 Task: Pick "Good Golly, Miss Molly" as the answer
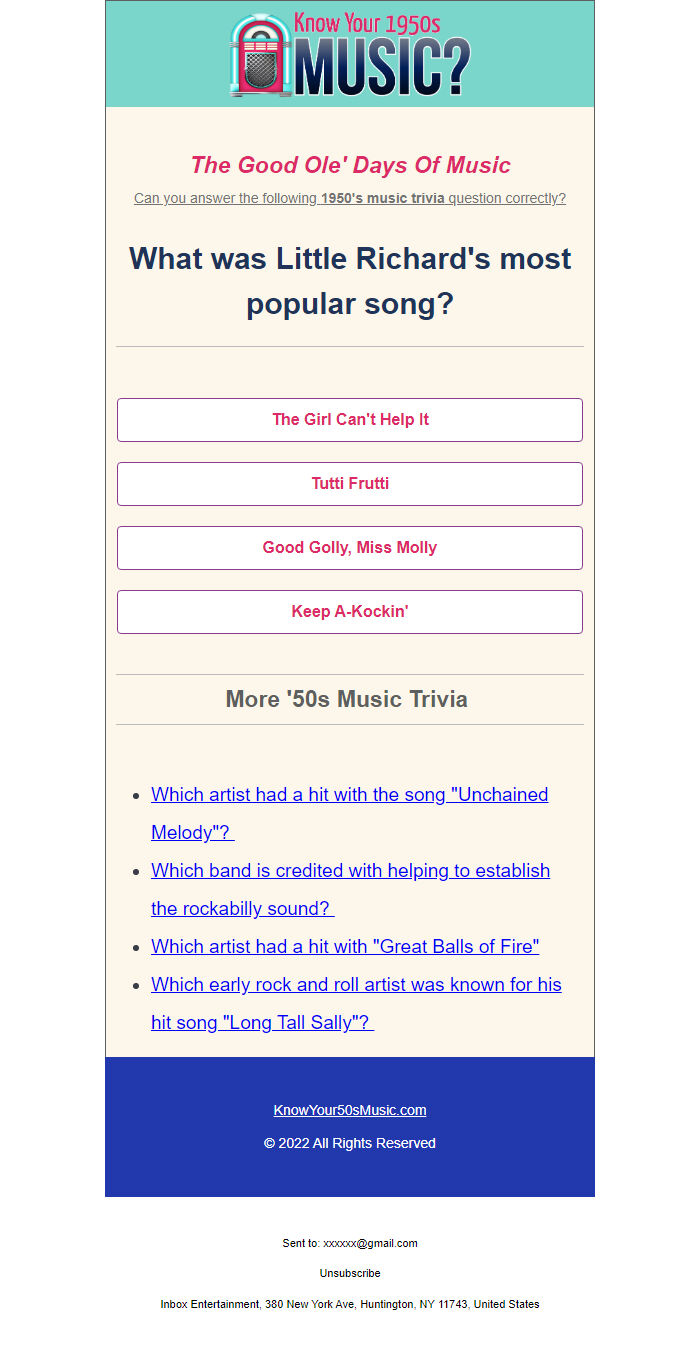350,548
